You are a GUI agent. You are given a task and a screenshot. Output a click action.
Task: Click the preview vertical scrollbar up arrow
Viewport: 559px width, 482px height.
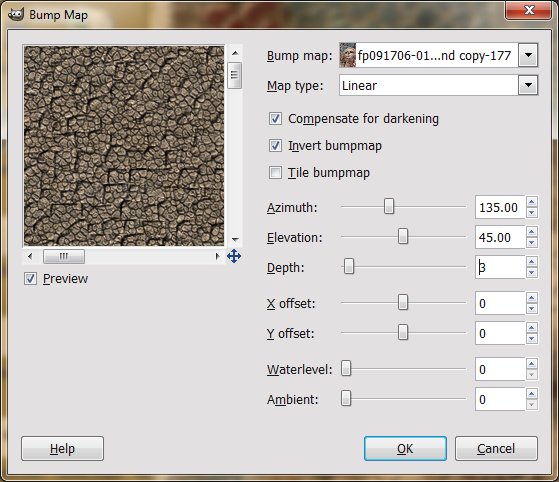[235, 53]
